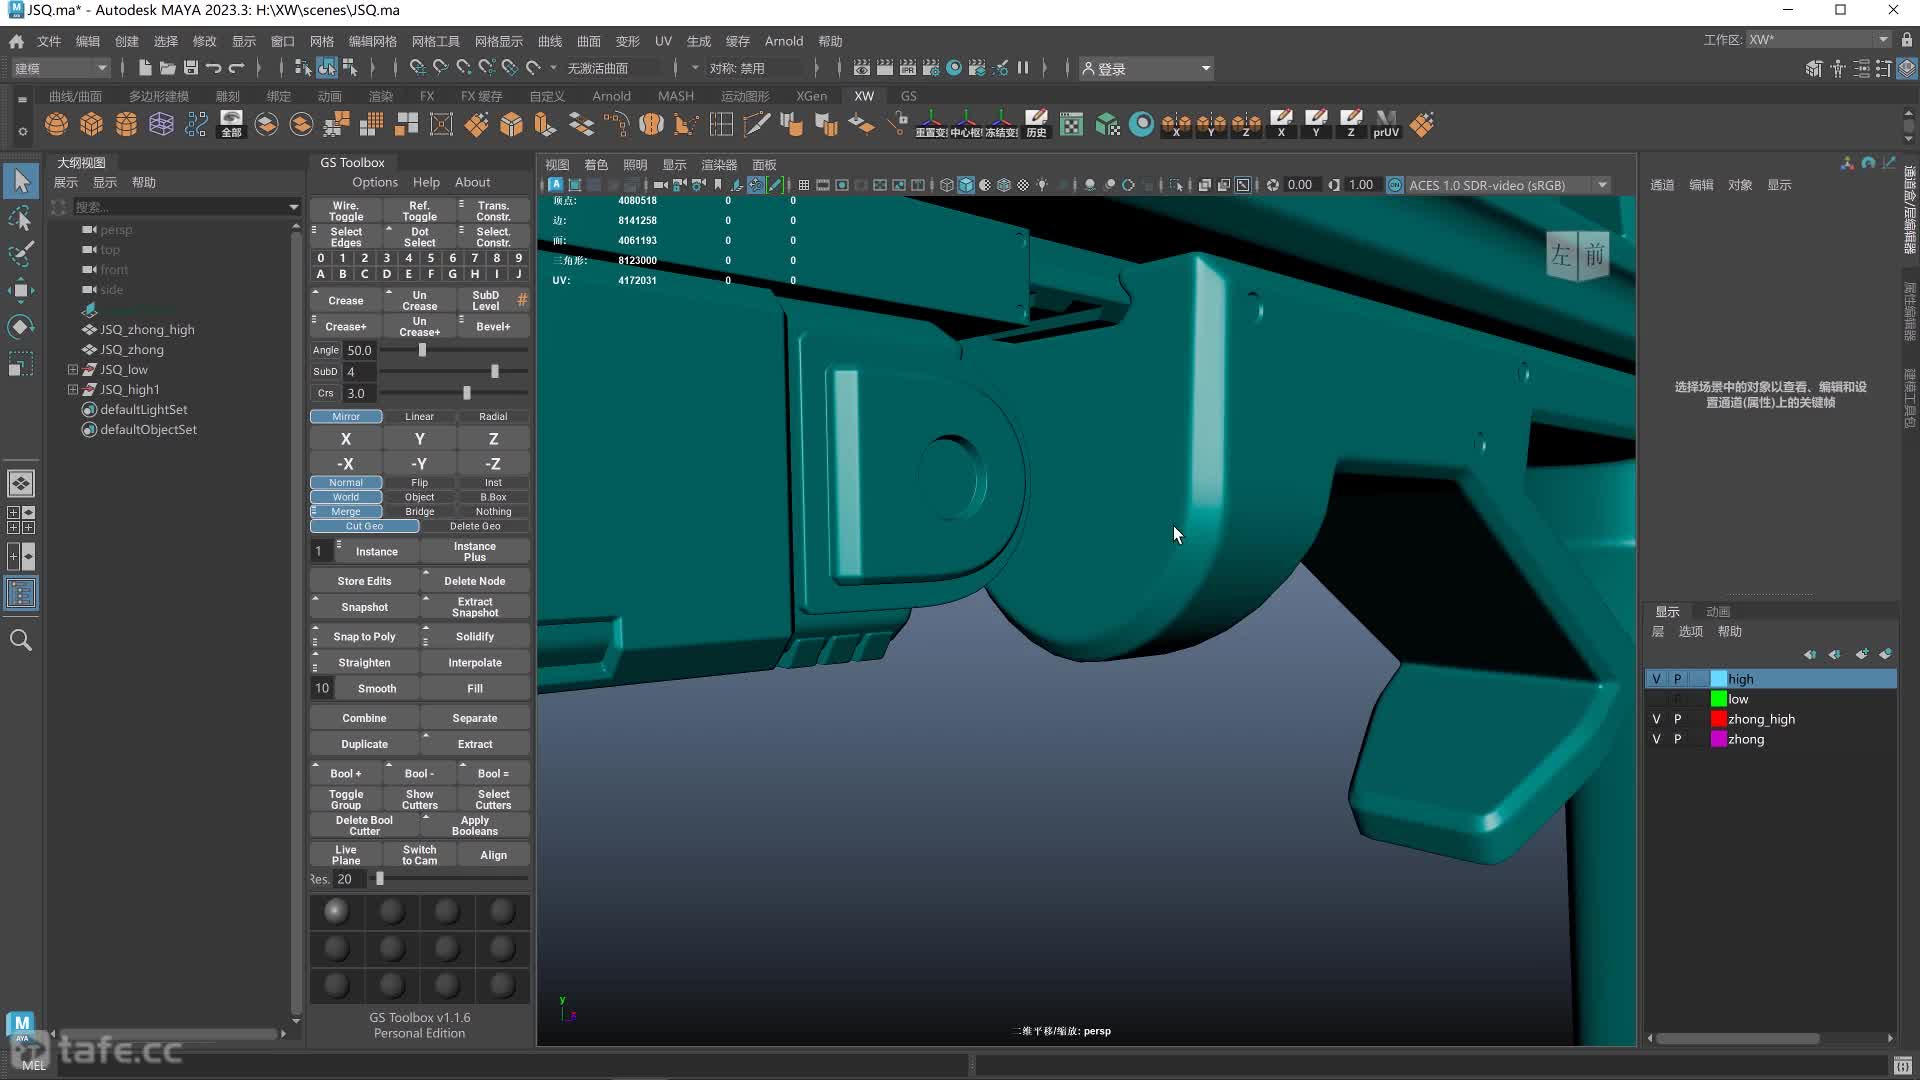1920x1080 pixels.
Task: Open the outliner search filter dropdown
Action: point(293,207)
